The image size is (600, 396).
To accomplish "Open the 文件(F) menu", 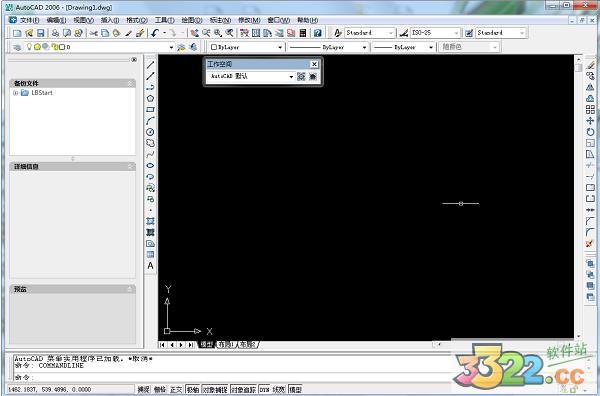I will [x=29, y=20].
